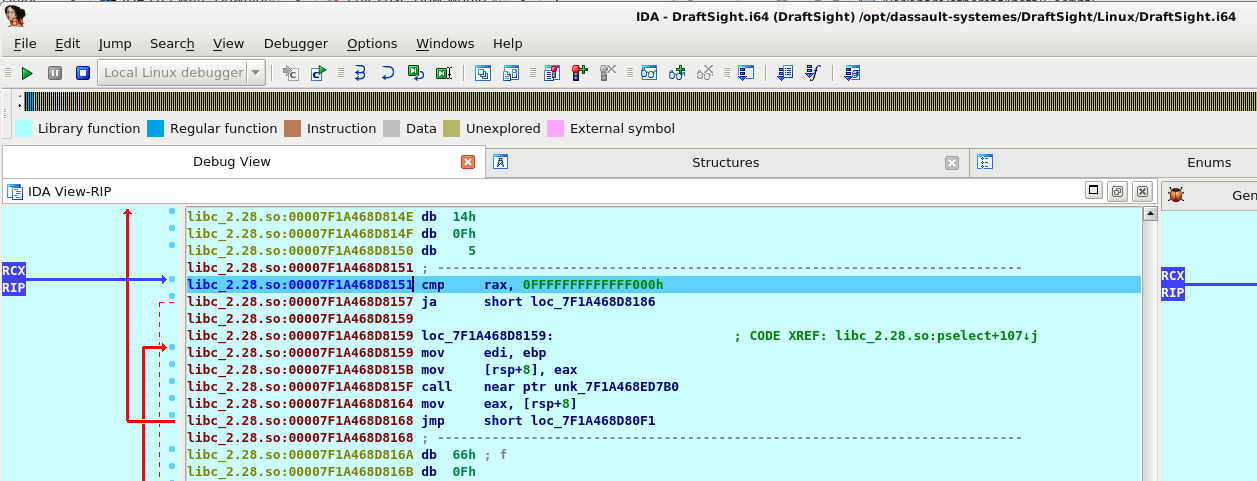Click the Library function color swatch
This screenshot has height=481, width=1257.
click(23, 128)
